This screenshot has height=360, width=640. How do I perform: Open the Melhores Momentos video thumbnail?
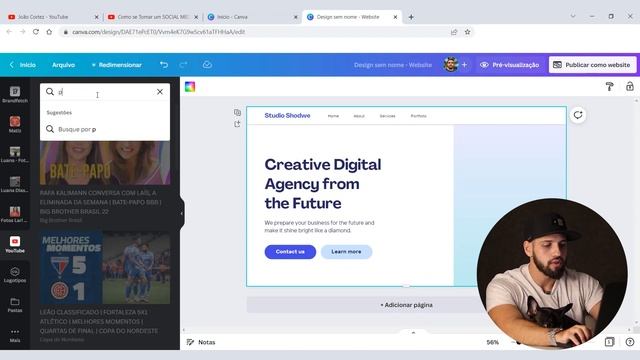click(x=105, y=268)
